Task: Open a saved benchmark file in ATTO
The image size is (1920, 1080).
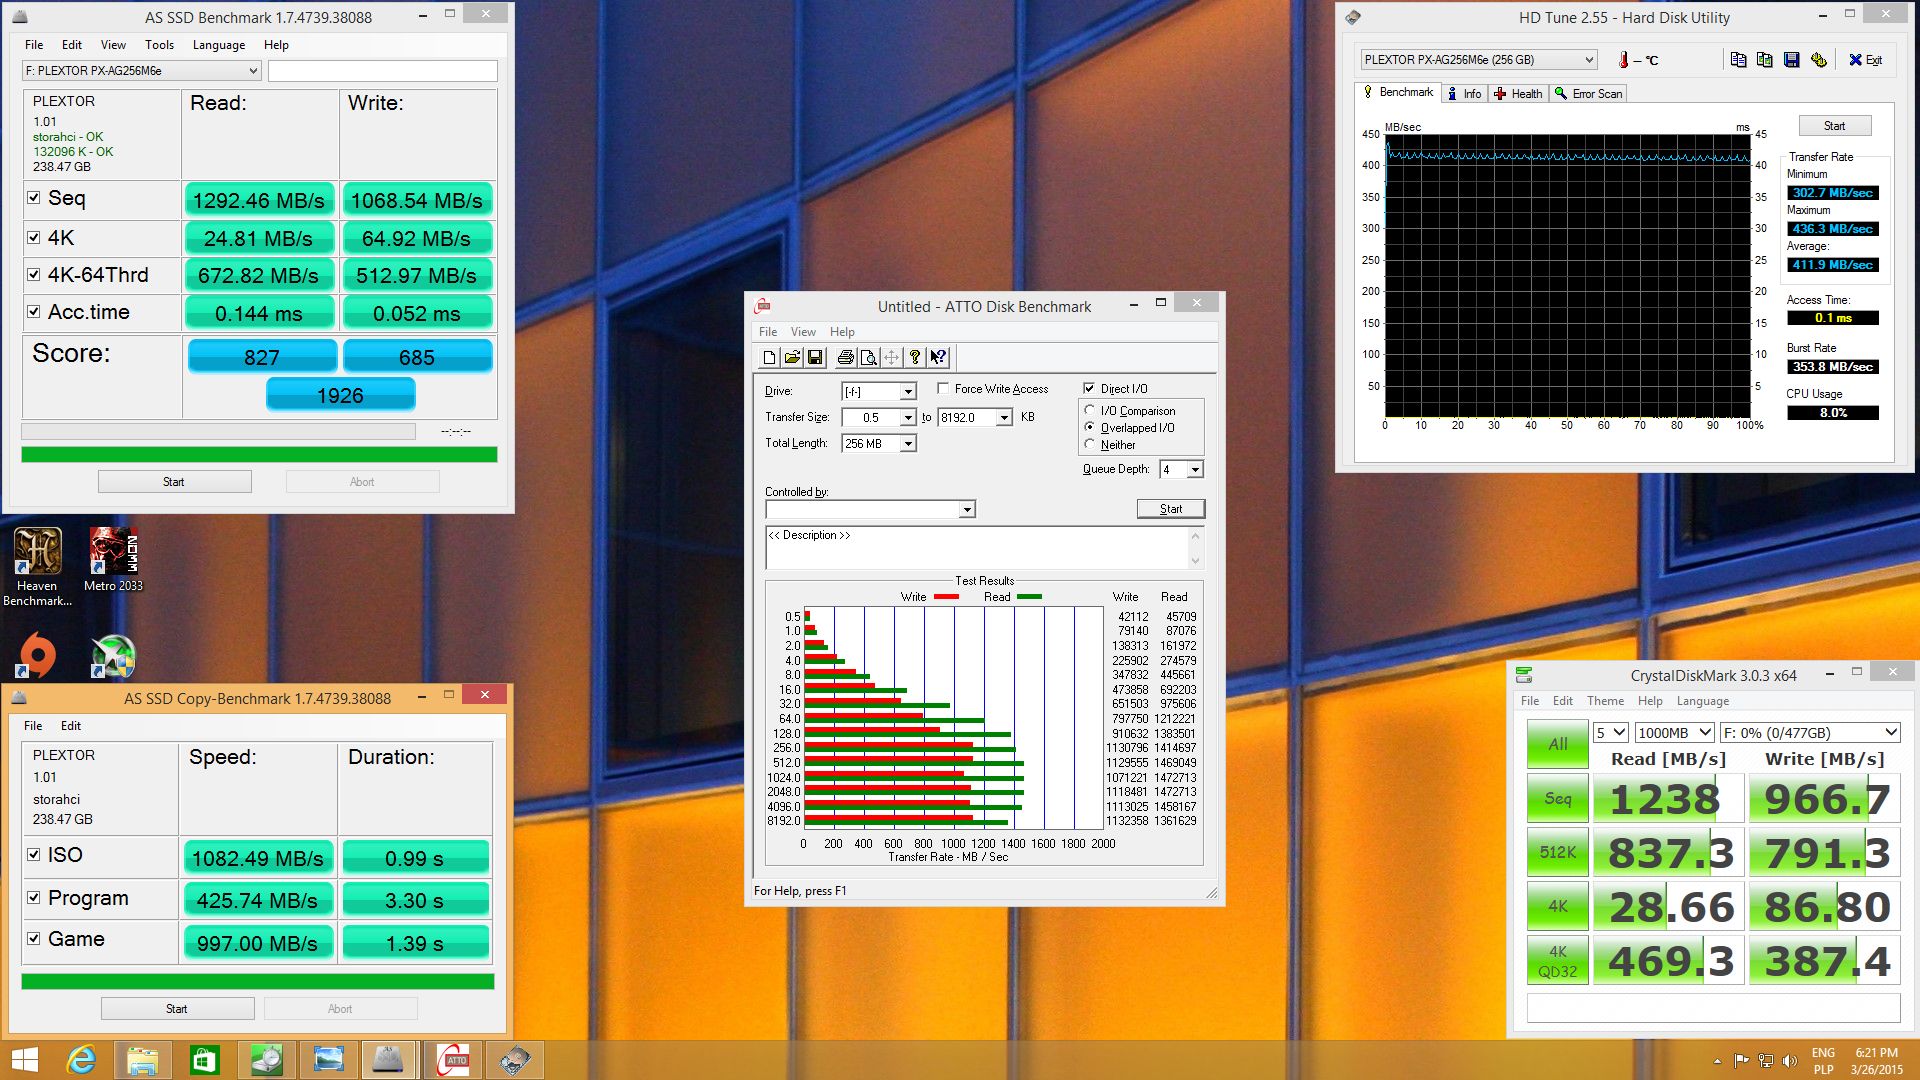Action: click(792, 357)
